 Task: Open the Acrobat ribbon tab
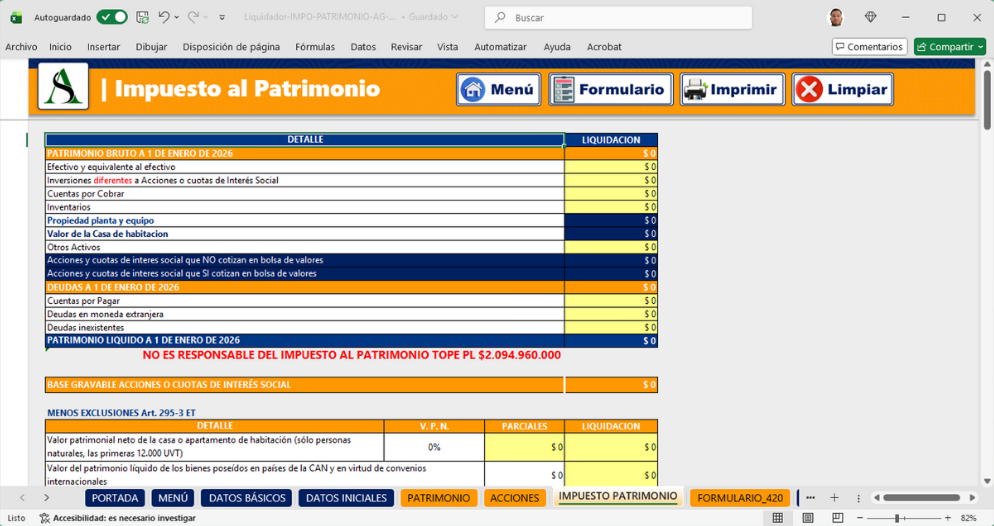point(604,47)
